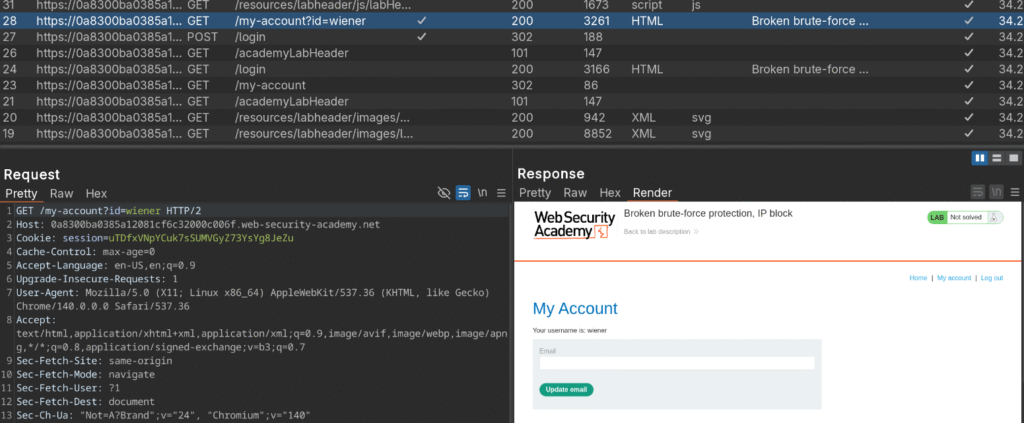The image size is (1024, 423).
Task: Click the Web Security Academy logo
Action: click(x=571, y=224)
